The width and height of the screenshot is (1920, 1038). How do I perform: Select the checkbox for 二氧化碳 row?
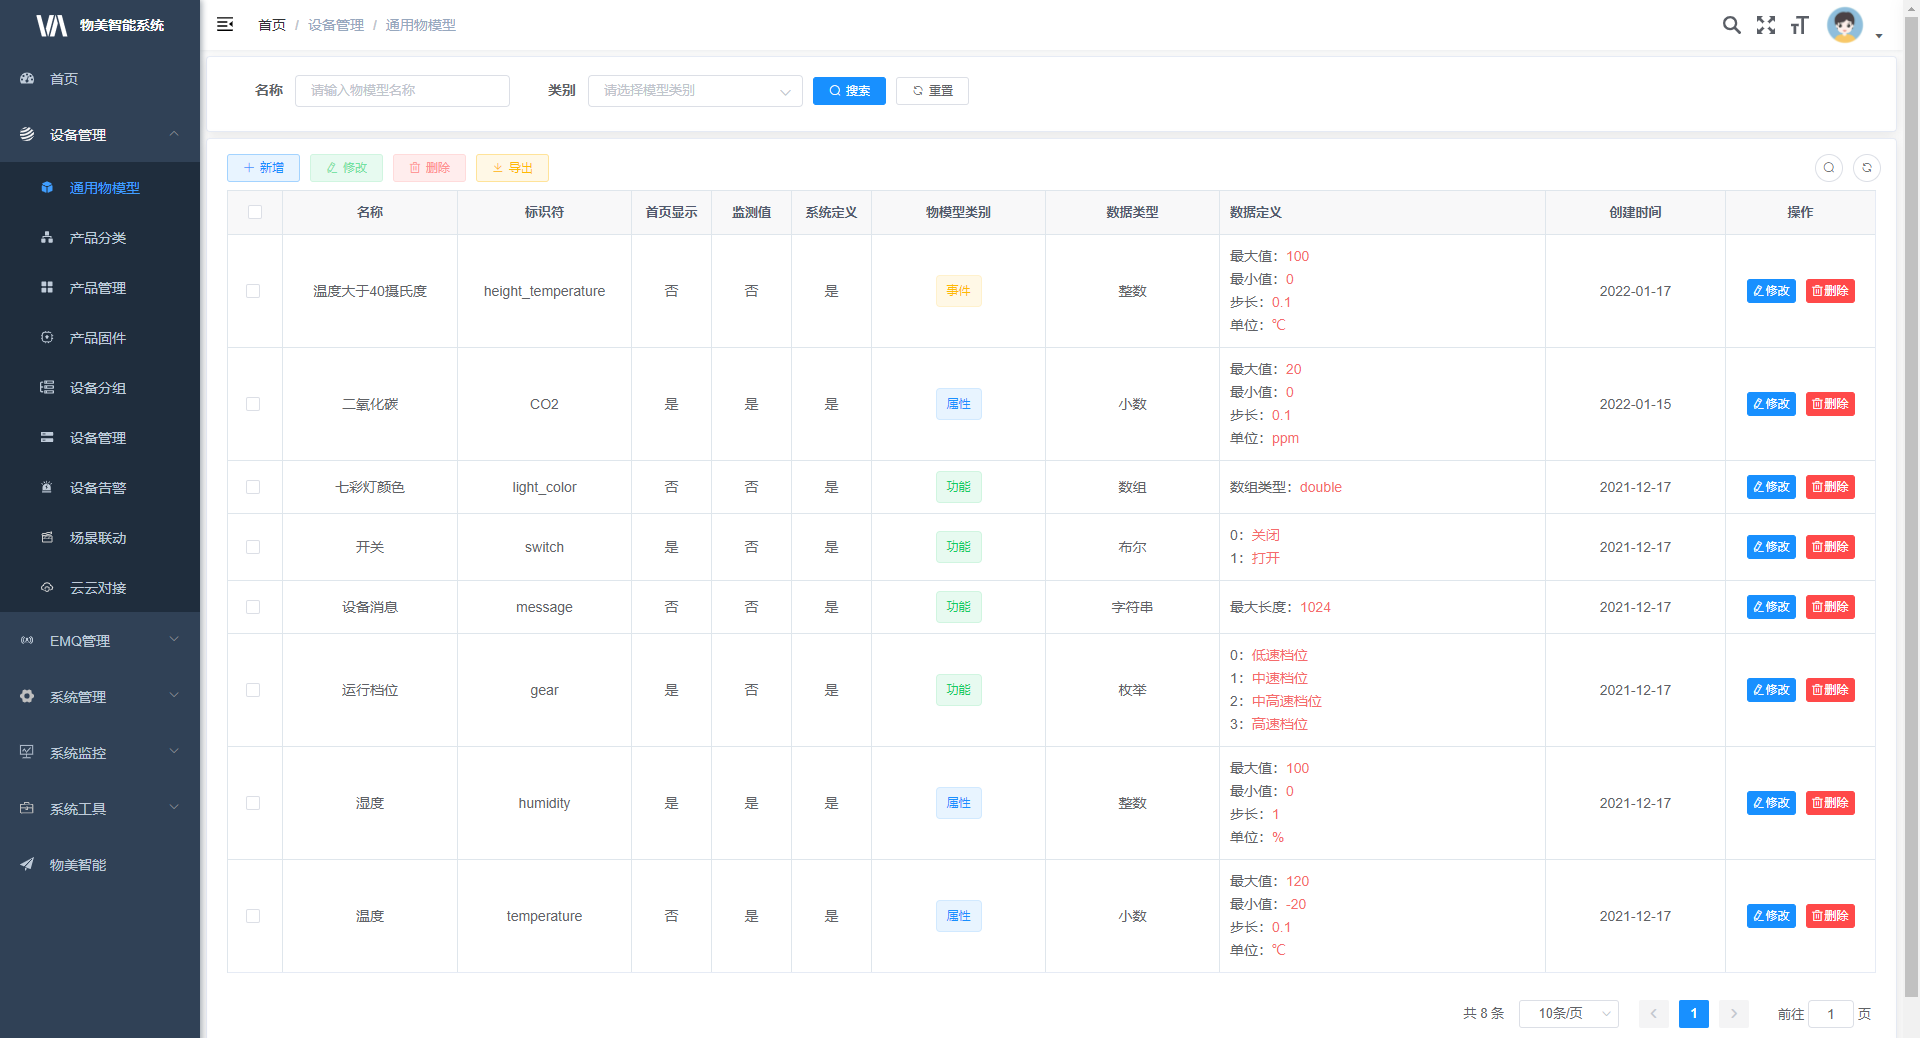(x=253, y=404)
